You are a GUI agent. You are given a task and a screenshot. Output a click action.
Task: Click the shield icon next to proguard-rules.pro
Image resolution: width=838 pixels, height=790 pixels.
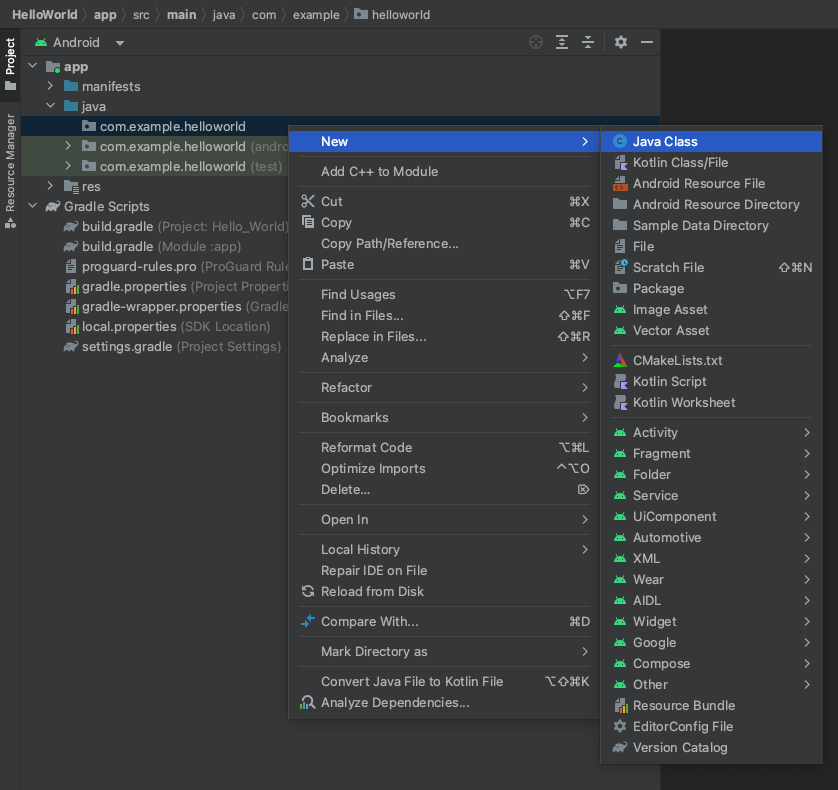click(x=70, y=266)
